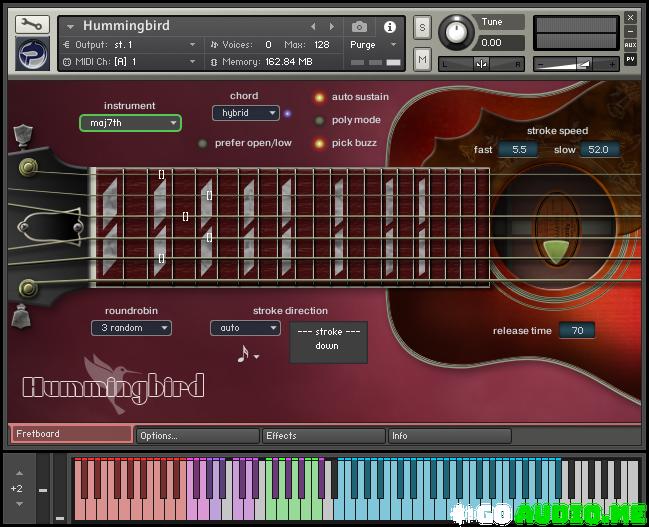The image size is (649, 527).
Task: Click the pitch bend wheel strip
Action: (43, 488)
